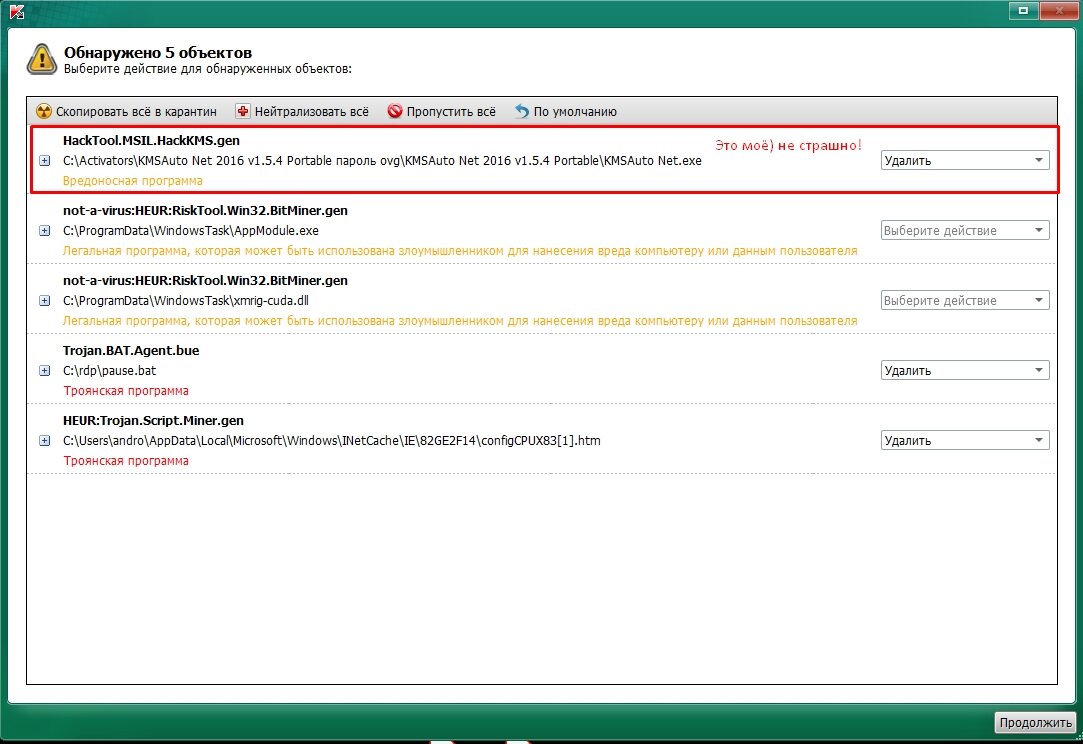Click the 'Продолжить' button
Viewport: 1083px width, 744px height.
[x=1035, y=723]
